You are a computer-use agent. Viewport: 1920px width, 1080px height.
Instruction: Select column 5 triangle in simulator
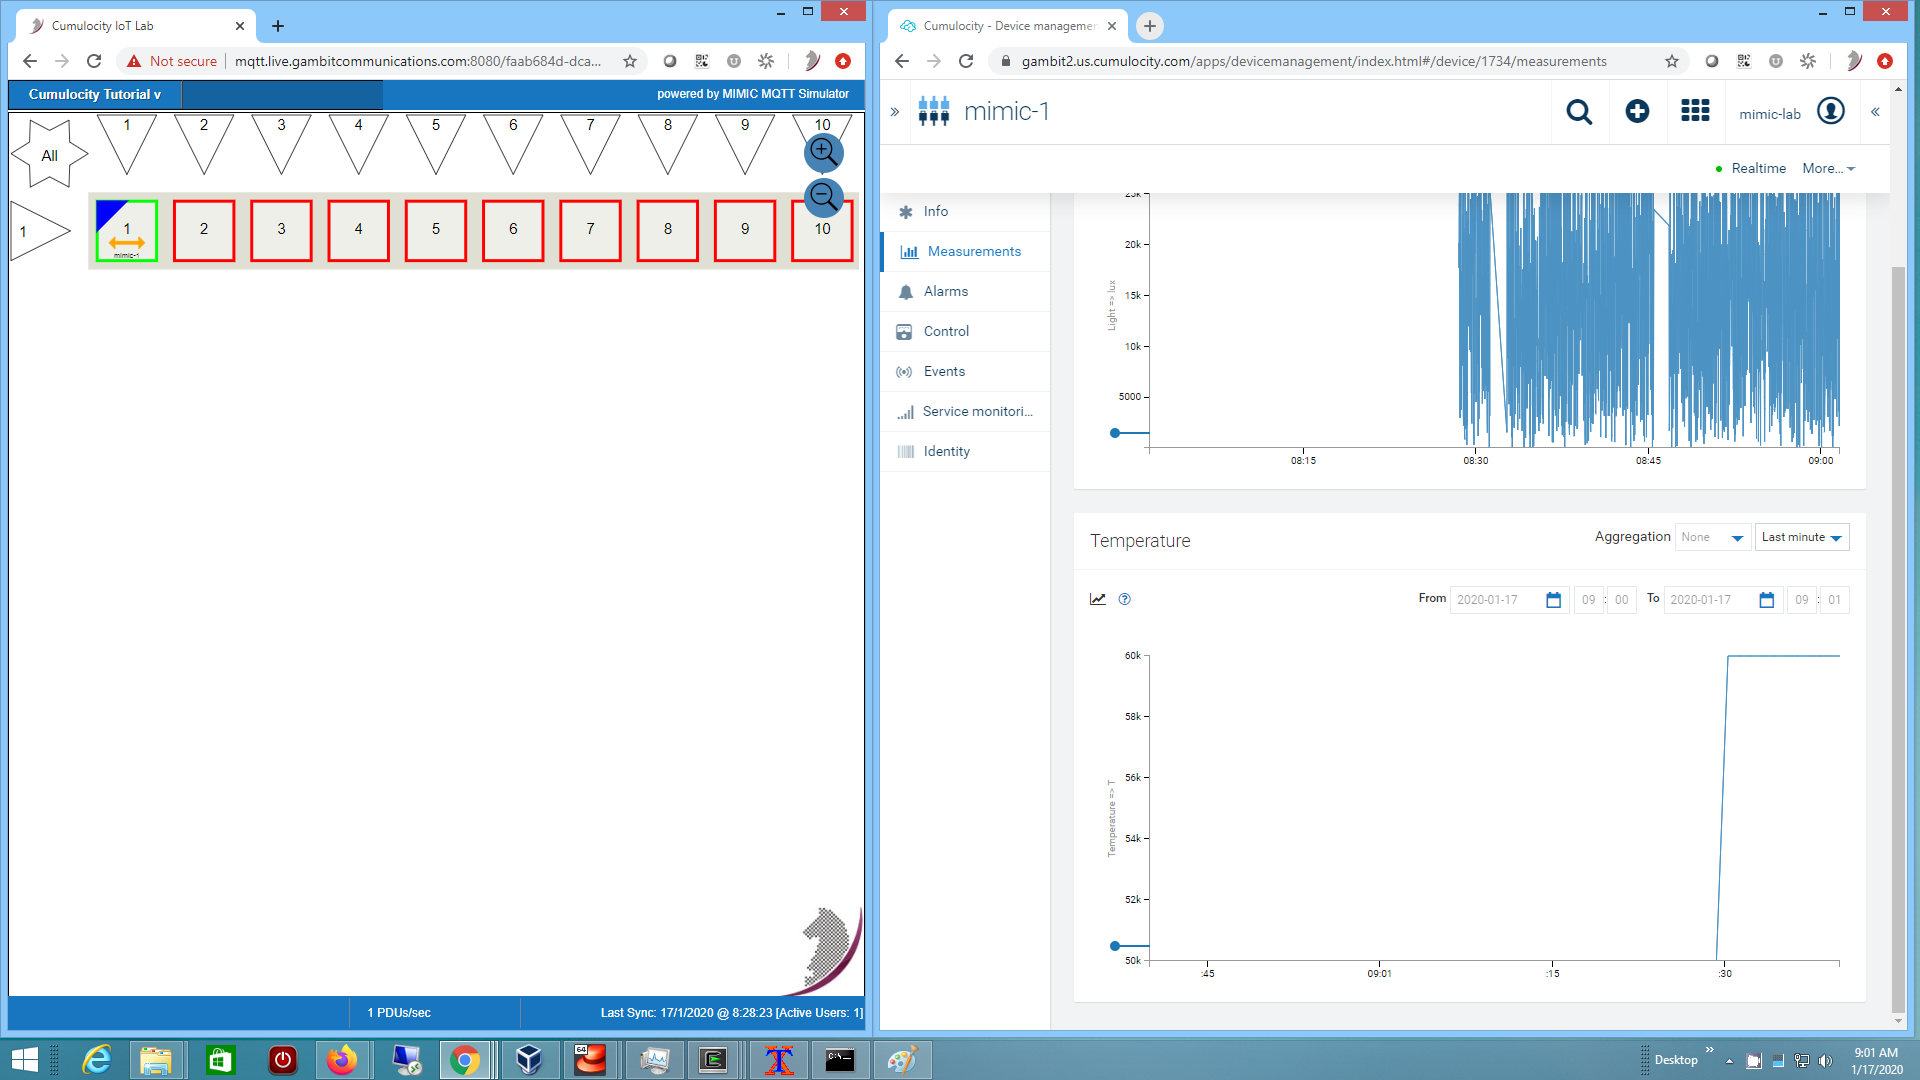point(436,143)
